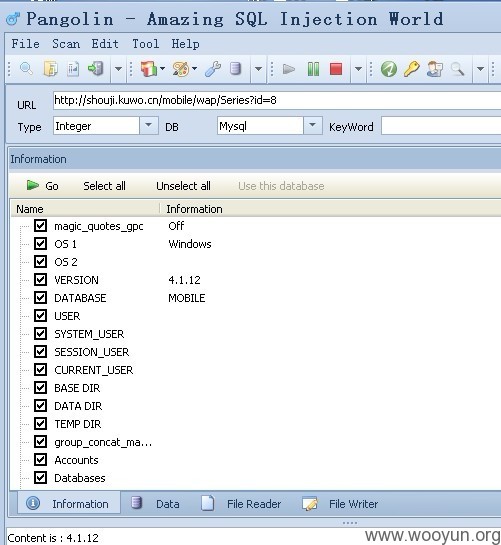The width and height of the screenshot is (501, 545).
Task: Open the DB dropdown showing Mysql
Action: tap(313, 125)
